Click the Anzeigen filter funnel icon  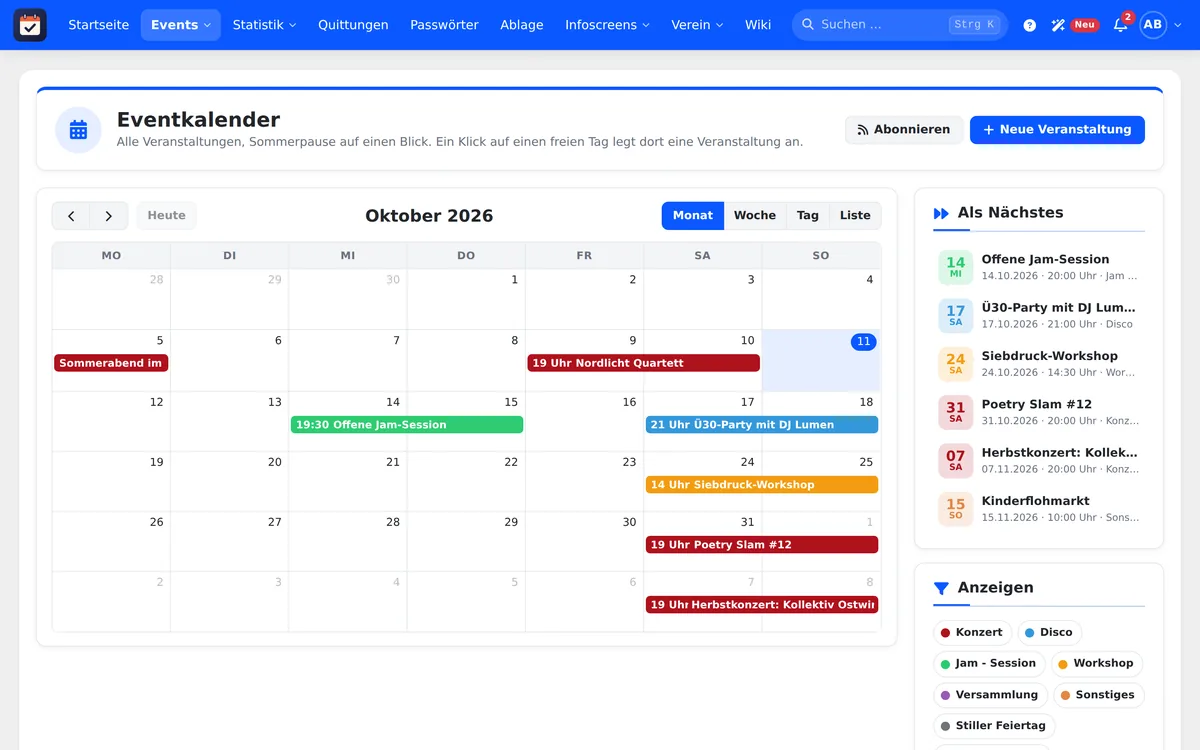pos(941,588)
